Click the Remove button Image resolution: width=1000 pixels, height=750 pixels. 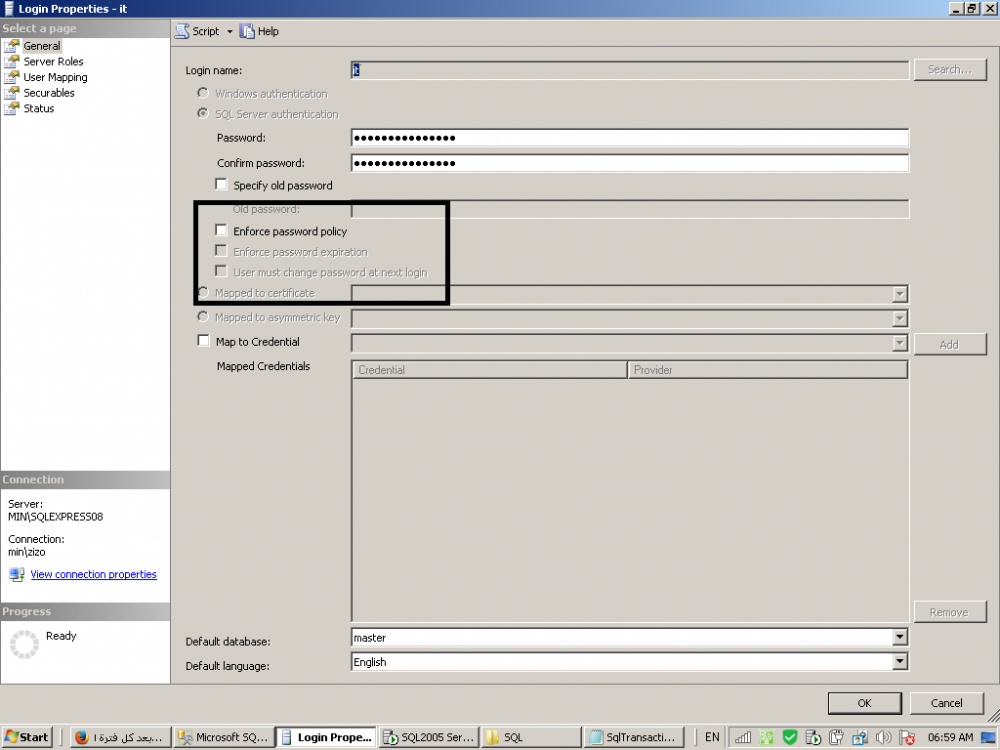coord(950,612)
